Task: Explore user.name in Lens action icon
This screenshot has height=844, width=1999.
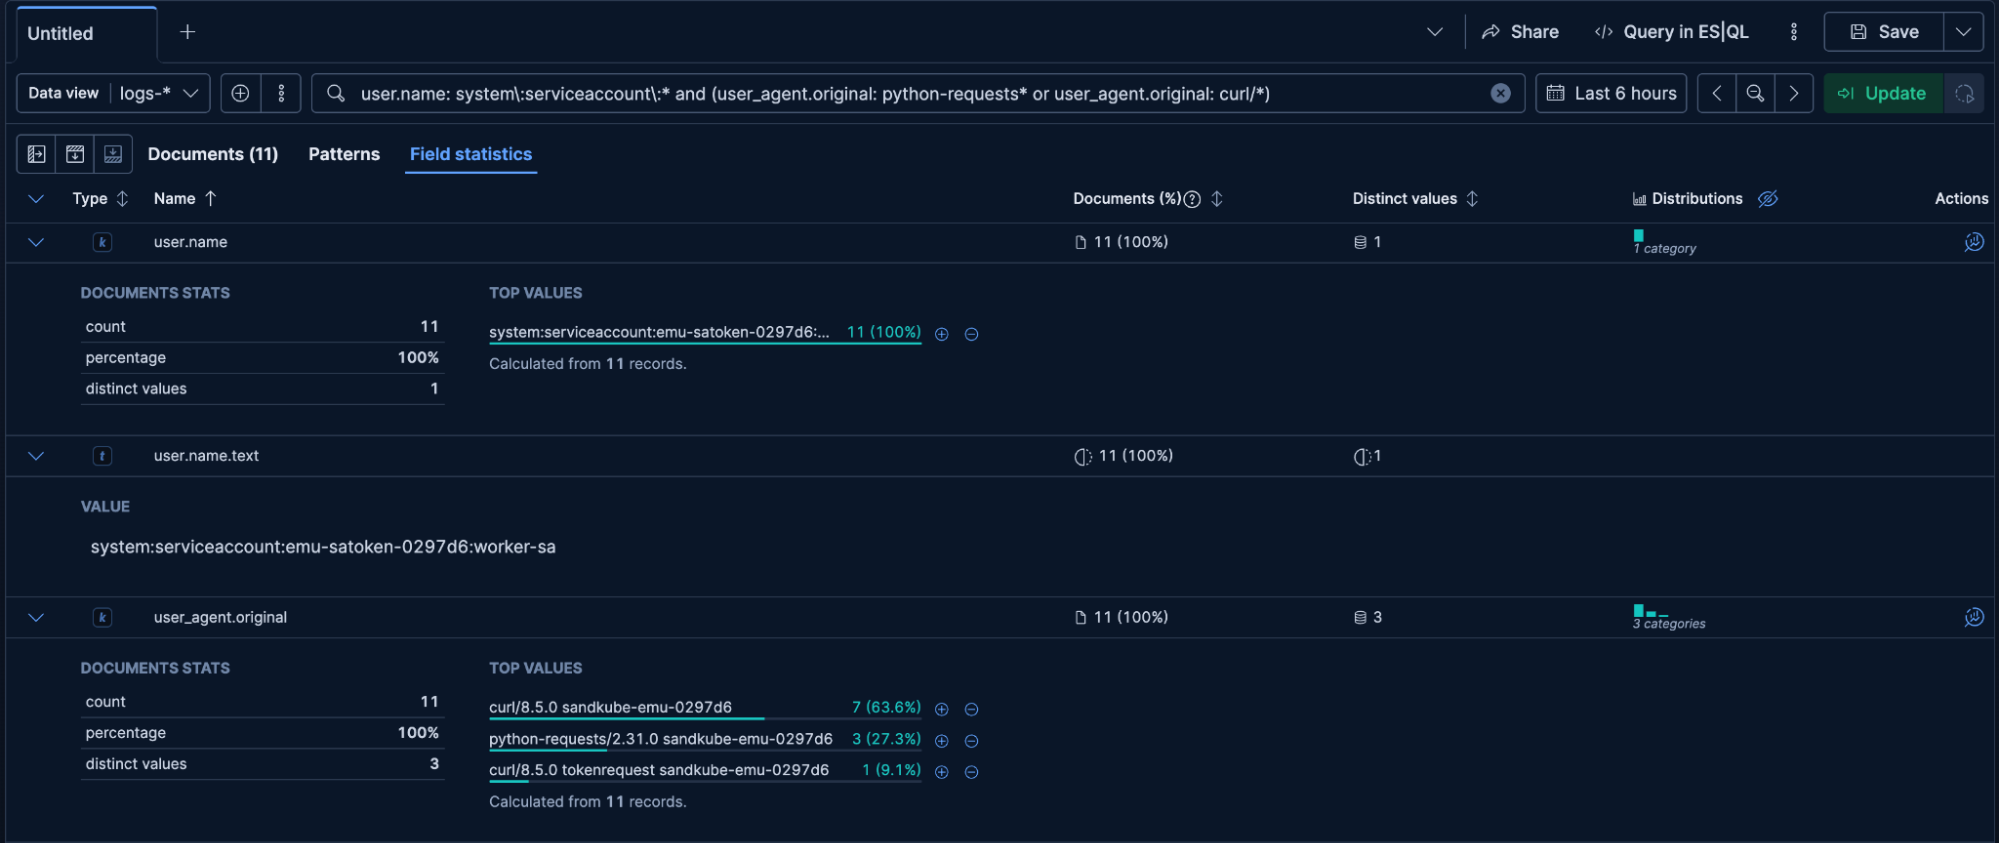Action: click(x=1974, y=242)
